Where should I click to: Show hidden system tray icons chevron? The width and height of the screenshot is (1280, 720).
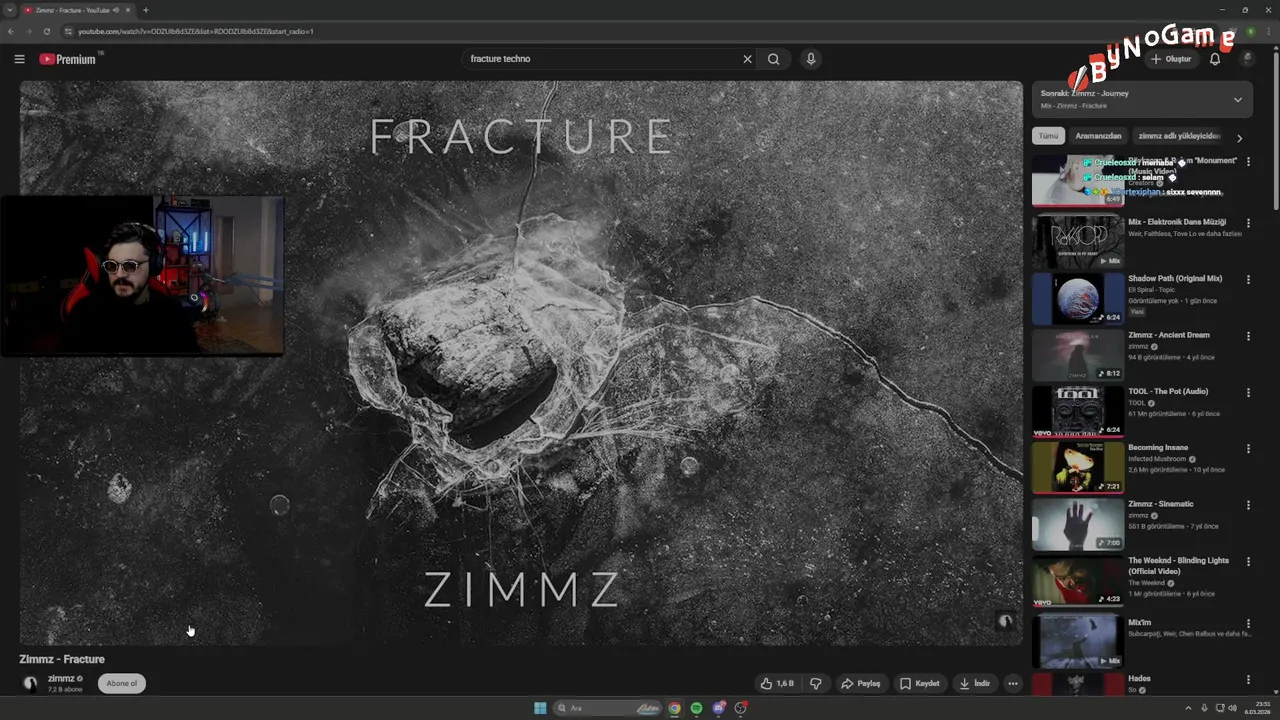pos(1189,708)
